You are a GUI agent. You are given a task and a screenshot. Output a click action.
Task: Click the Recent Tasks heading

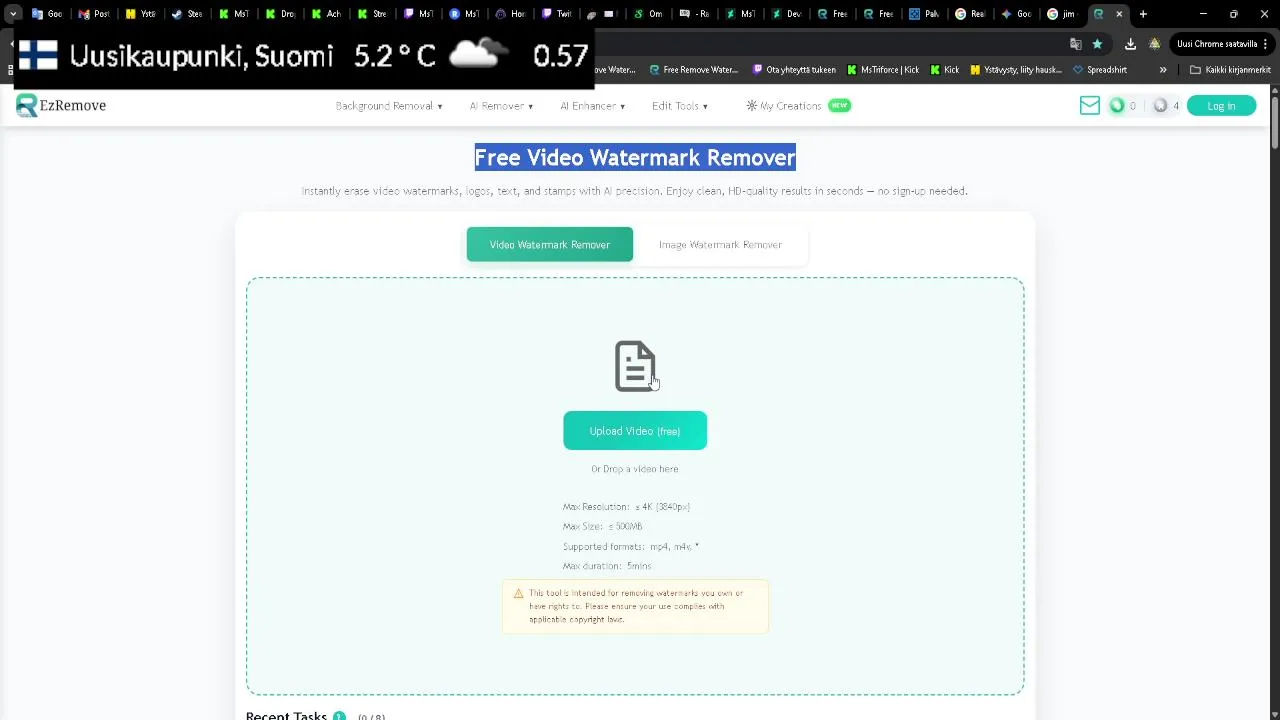[287, 715]
